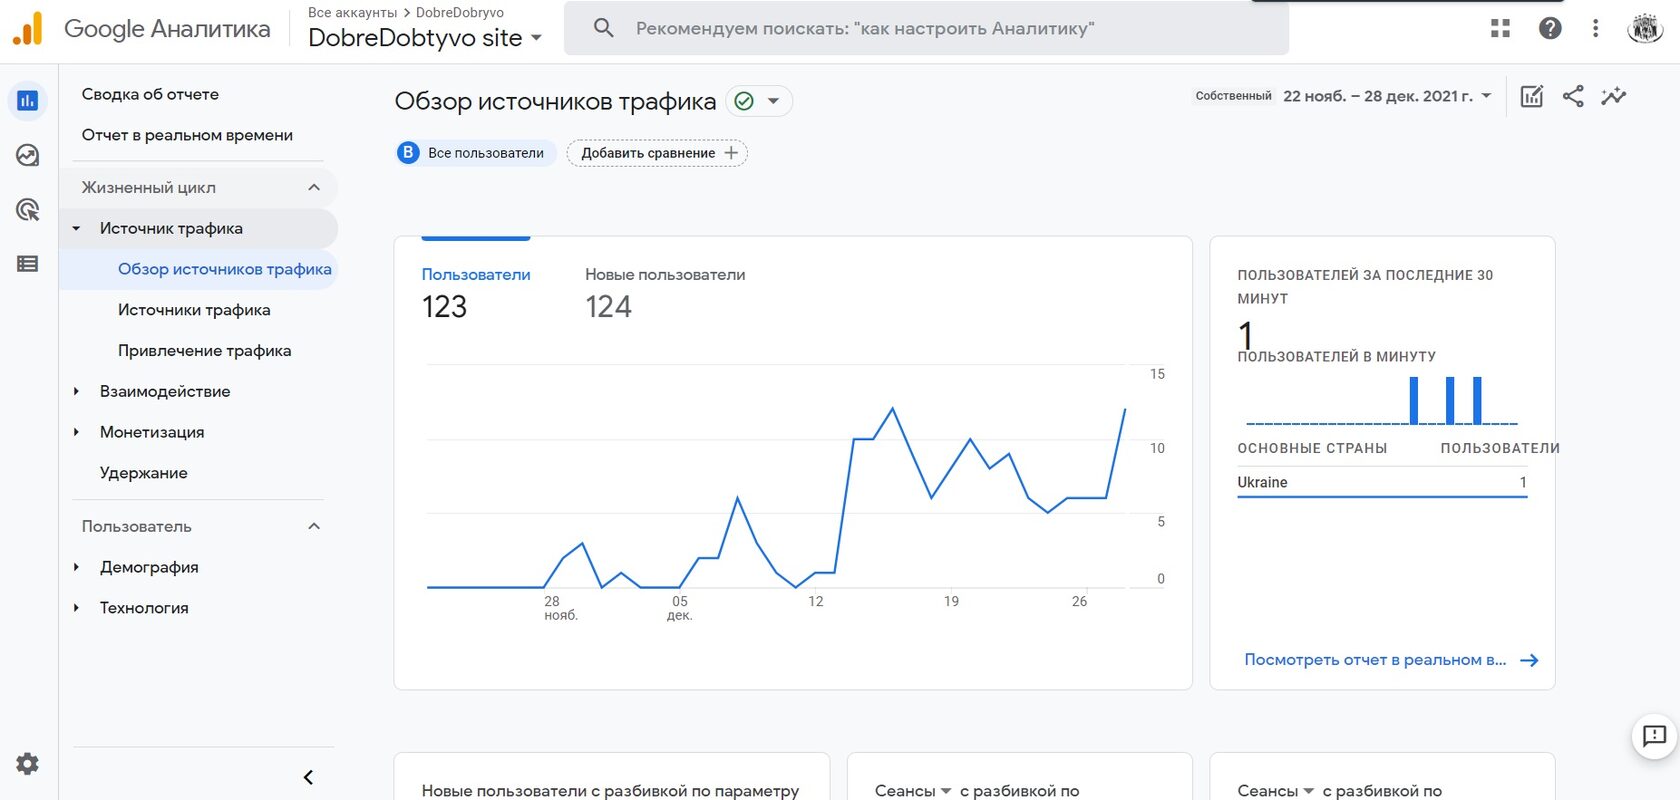Click the DobreDobryvo breadcrumb
The height and width of the screenshot is (800, 1680).
point(460,13)
